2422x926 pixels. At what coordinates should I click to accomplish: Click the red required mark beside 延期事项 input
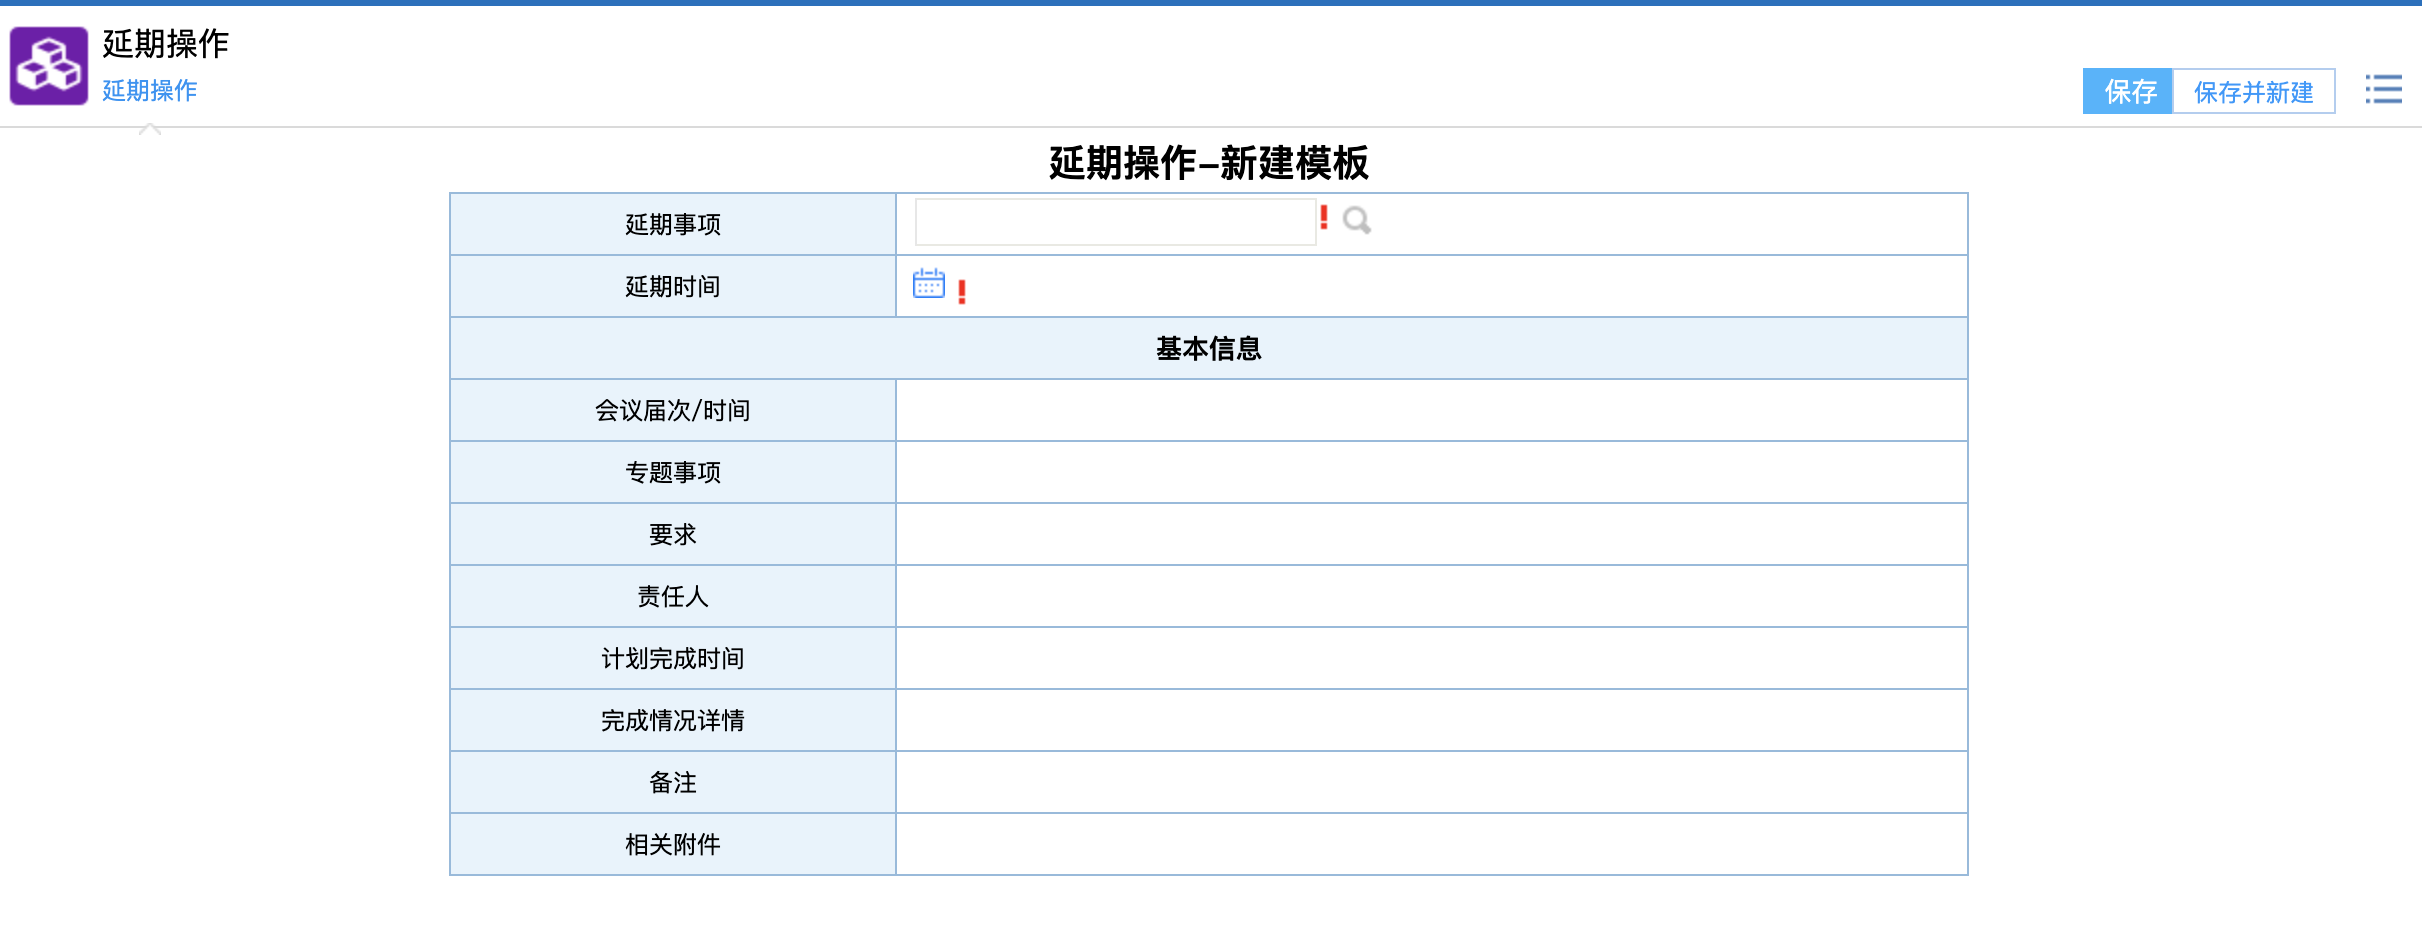click(1324, 217)
